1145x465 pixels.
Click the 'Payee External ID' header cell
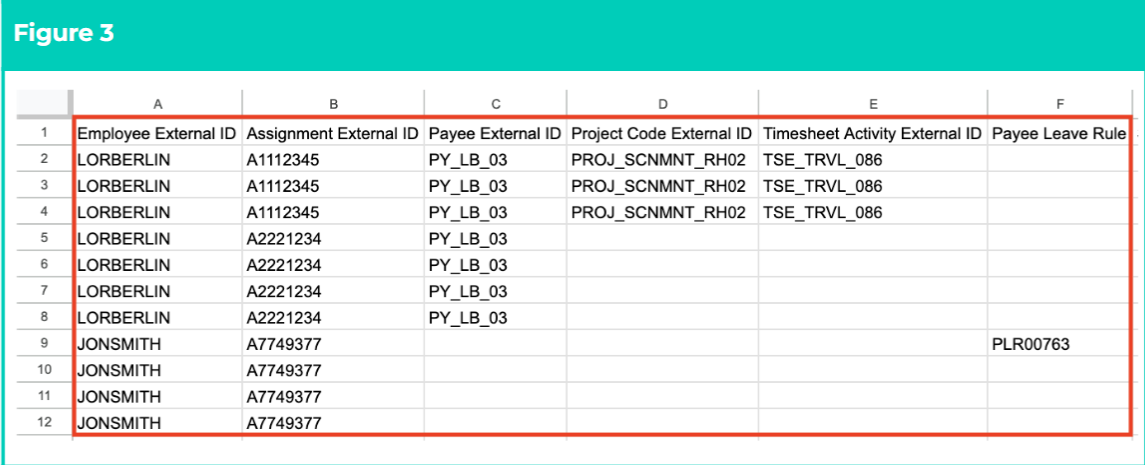point(495,134)
